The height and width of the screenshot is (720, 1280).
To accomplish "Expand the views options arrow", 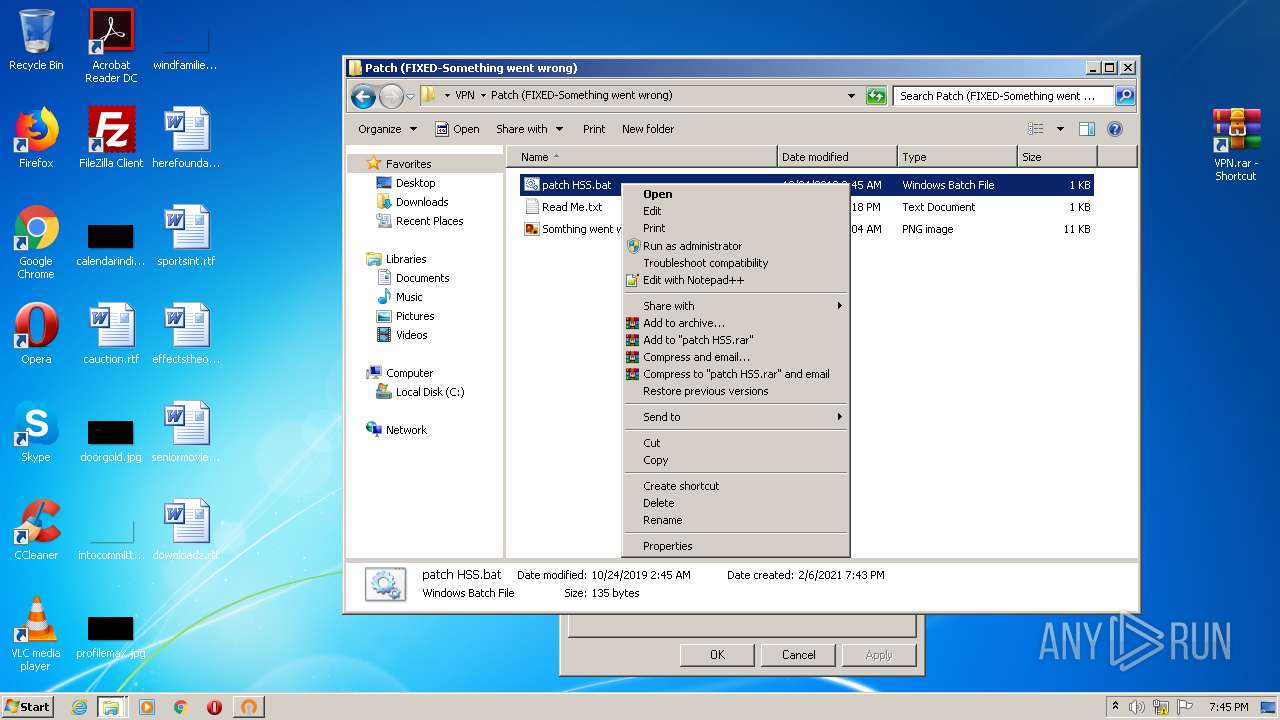I will (x=1060, y=129).
